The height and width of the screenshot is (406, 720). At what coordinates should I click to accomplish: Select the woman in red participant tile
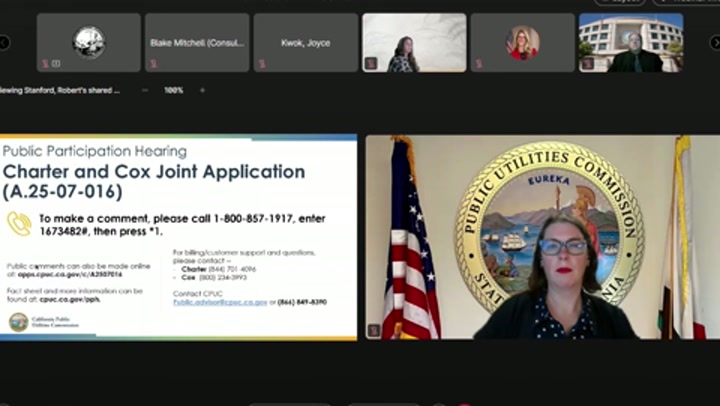522,42
